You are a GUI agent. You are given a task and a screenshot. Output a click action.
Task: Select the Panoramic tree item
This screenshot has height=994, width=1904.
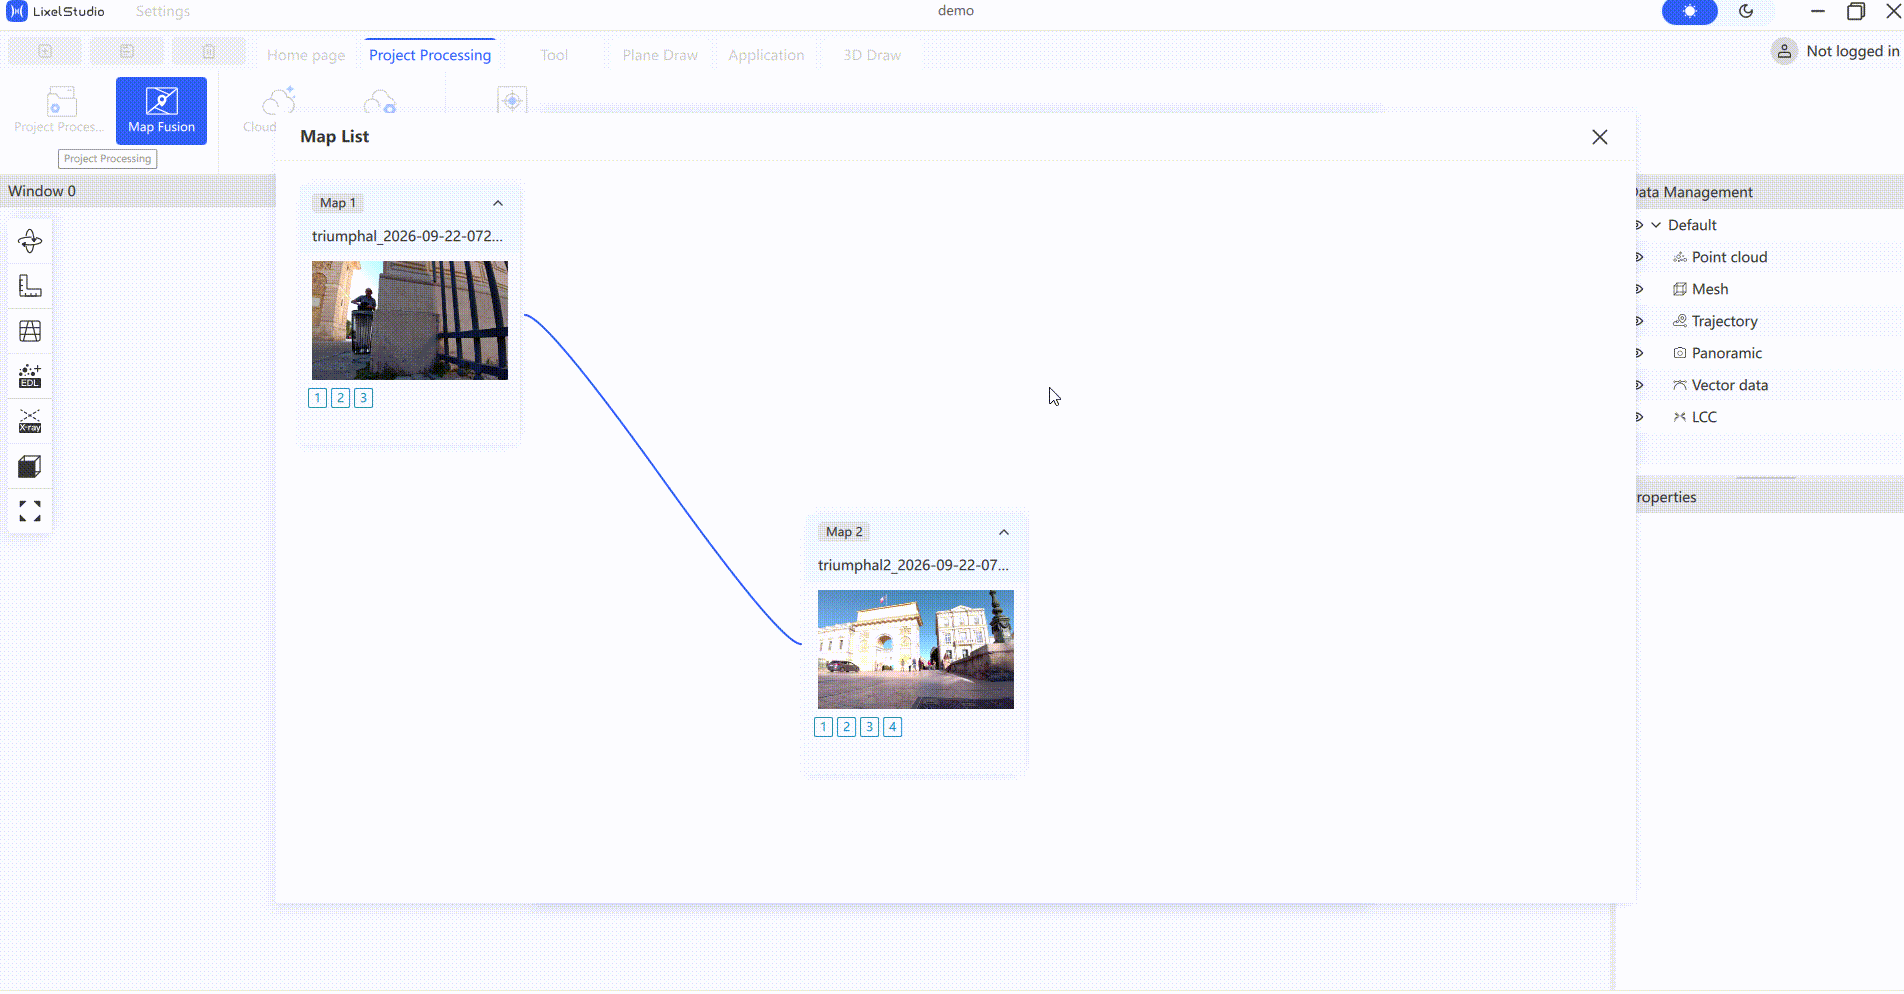(x=1727, y=353)
